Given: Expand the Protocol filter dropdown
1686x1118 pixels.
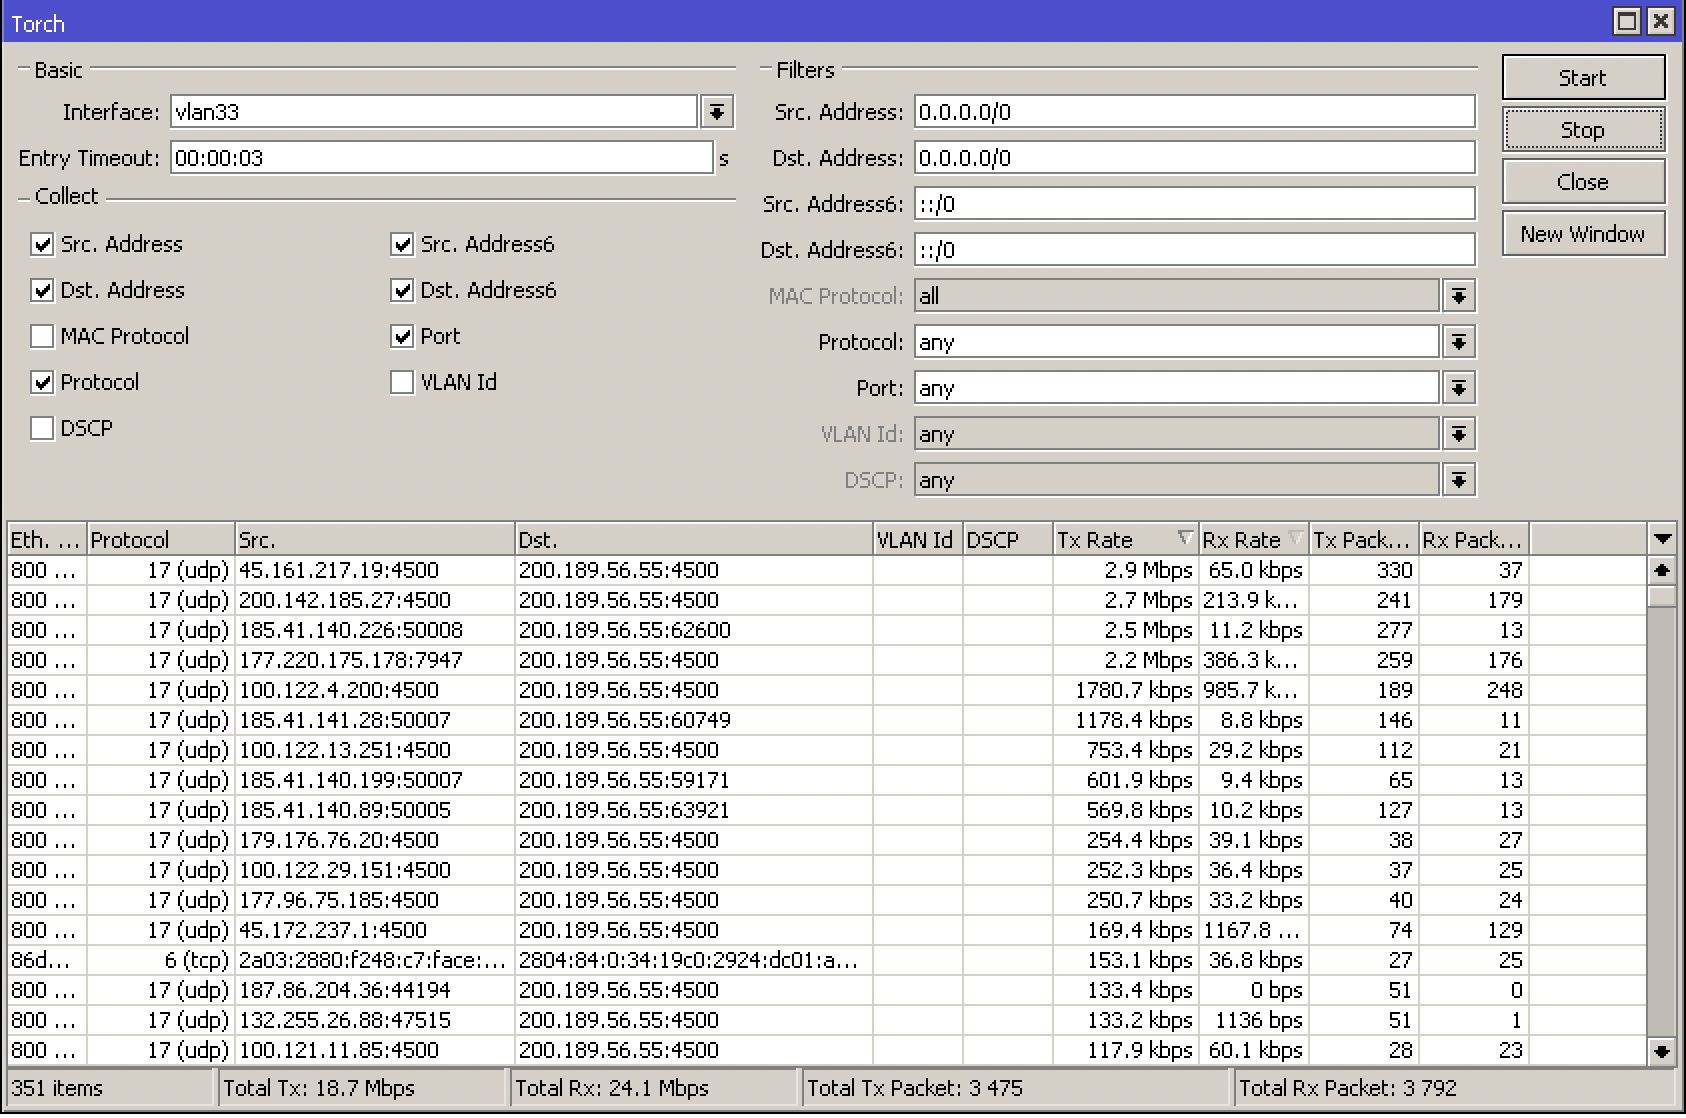Looking at the screenshot, I should [x=1459, y=342].
